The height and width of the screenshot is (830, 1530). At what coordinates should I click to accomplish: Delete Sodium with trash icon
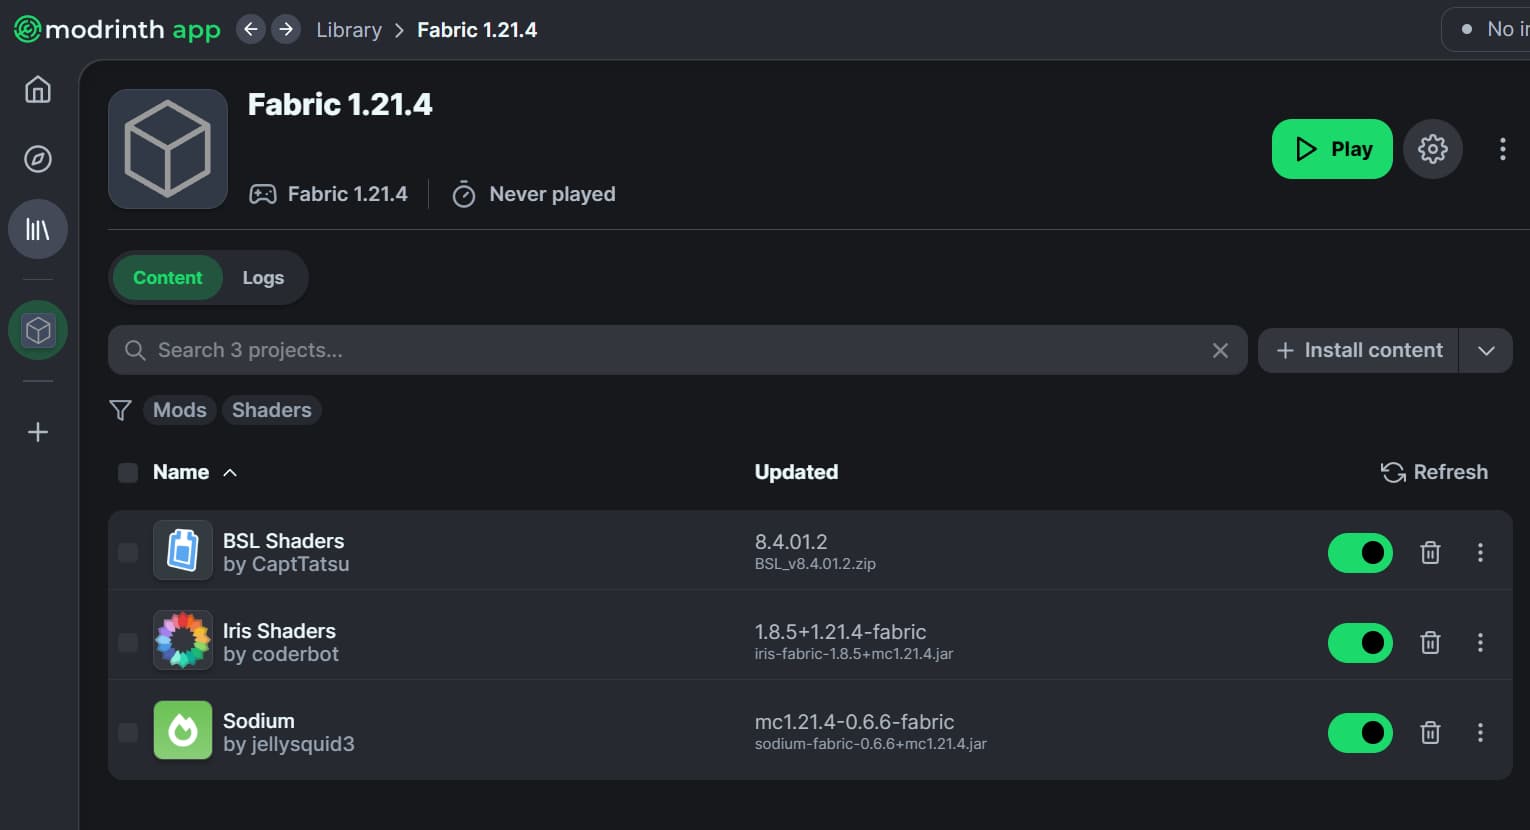(x=1430, y=732)
